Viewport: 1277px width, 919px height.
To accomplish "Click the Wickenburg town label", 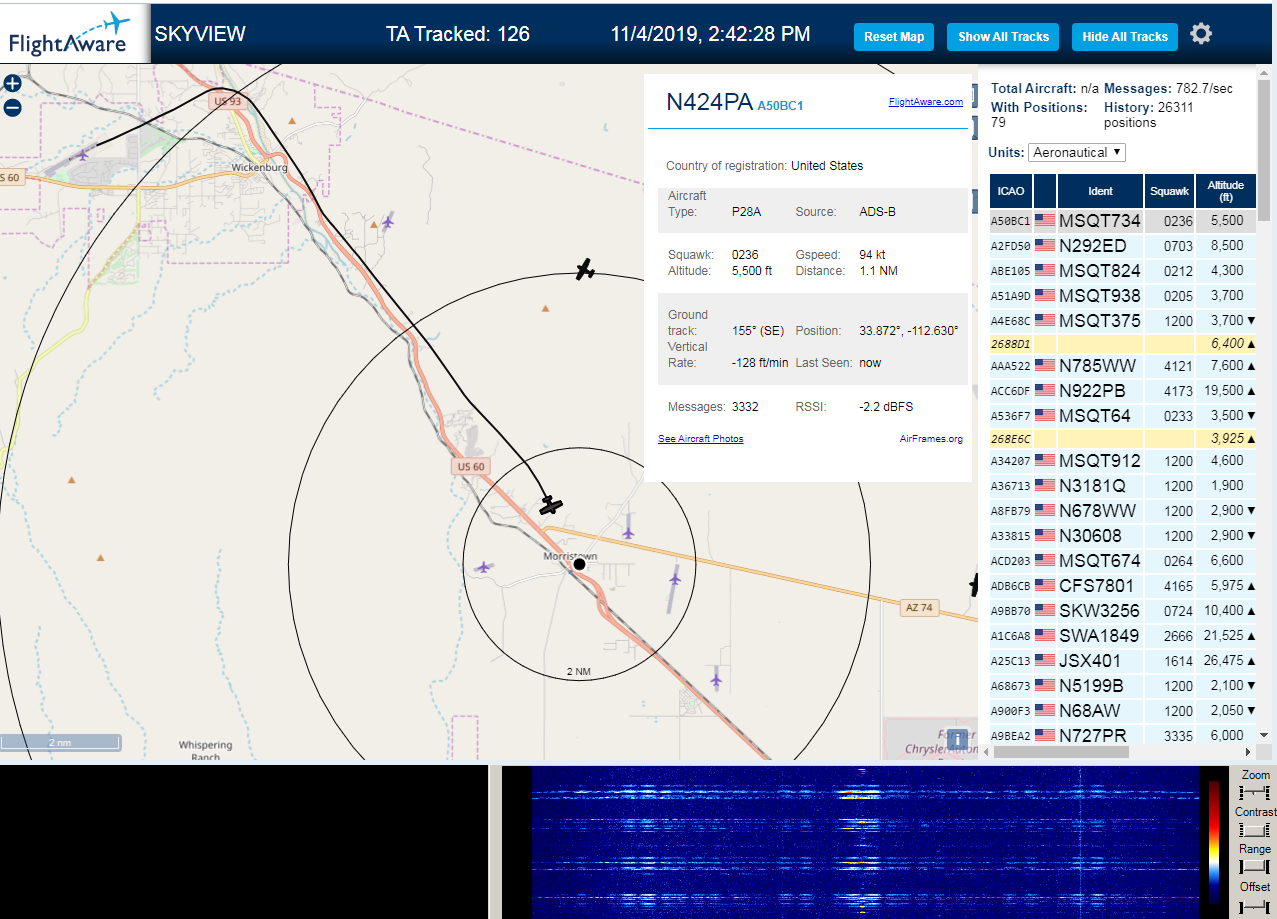I will 259,167.
